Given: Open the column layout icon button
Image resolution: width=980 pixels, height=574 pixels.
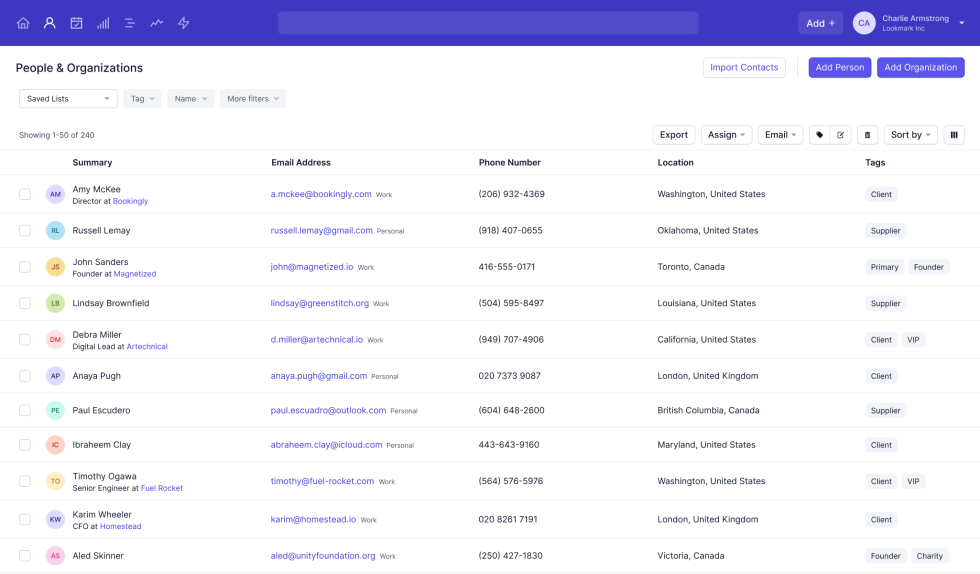Looking at the screenshot, I should (954, 135).
